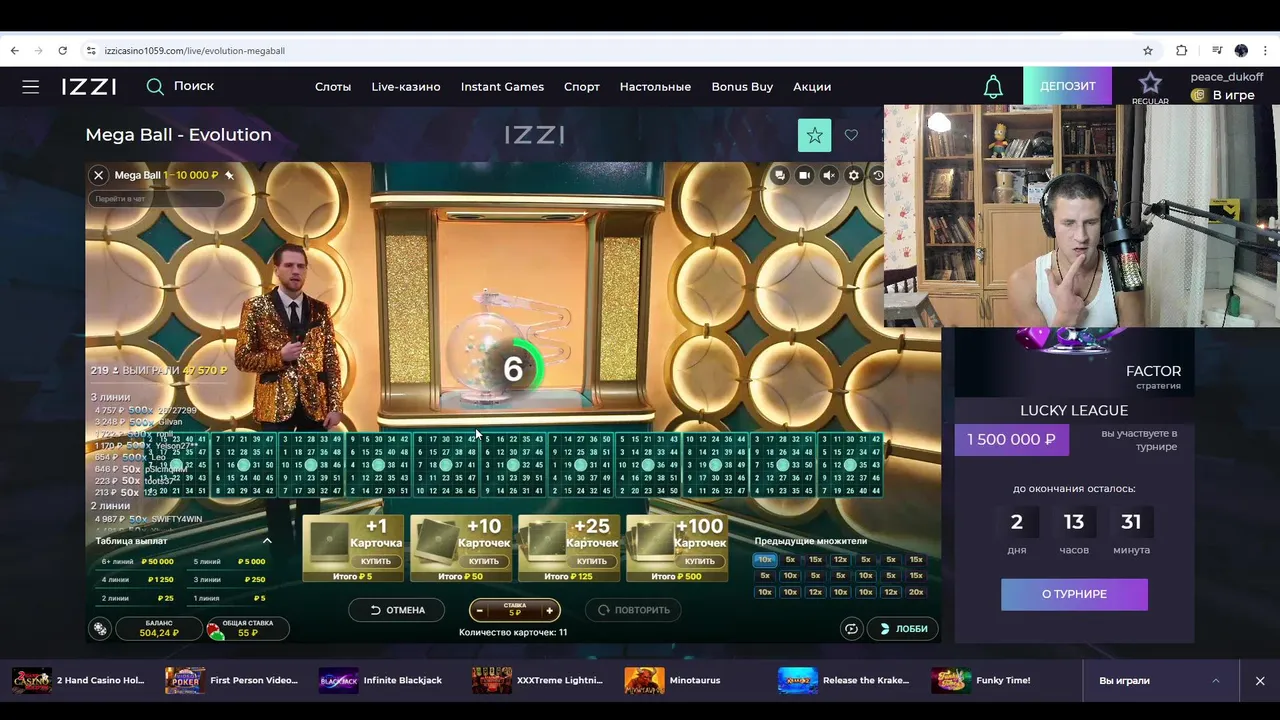Open Release the Kraken game
Image resolution: width=1280 pixels, height=720 pixels.
[845, 680]
